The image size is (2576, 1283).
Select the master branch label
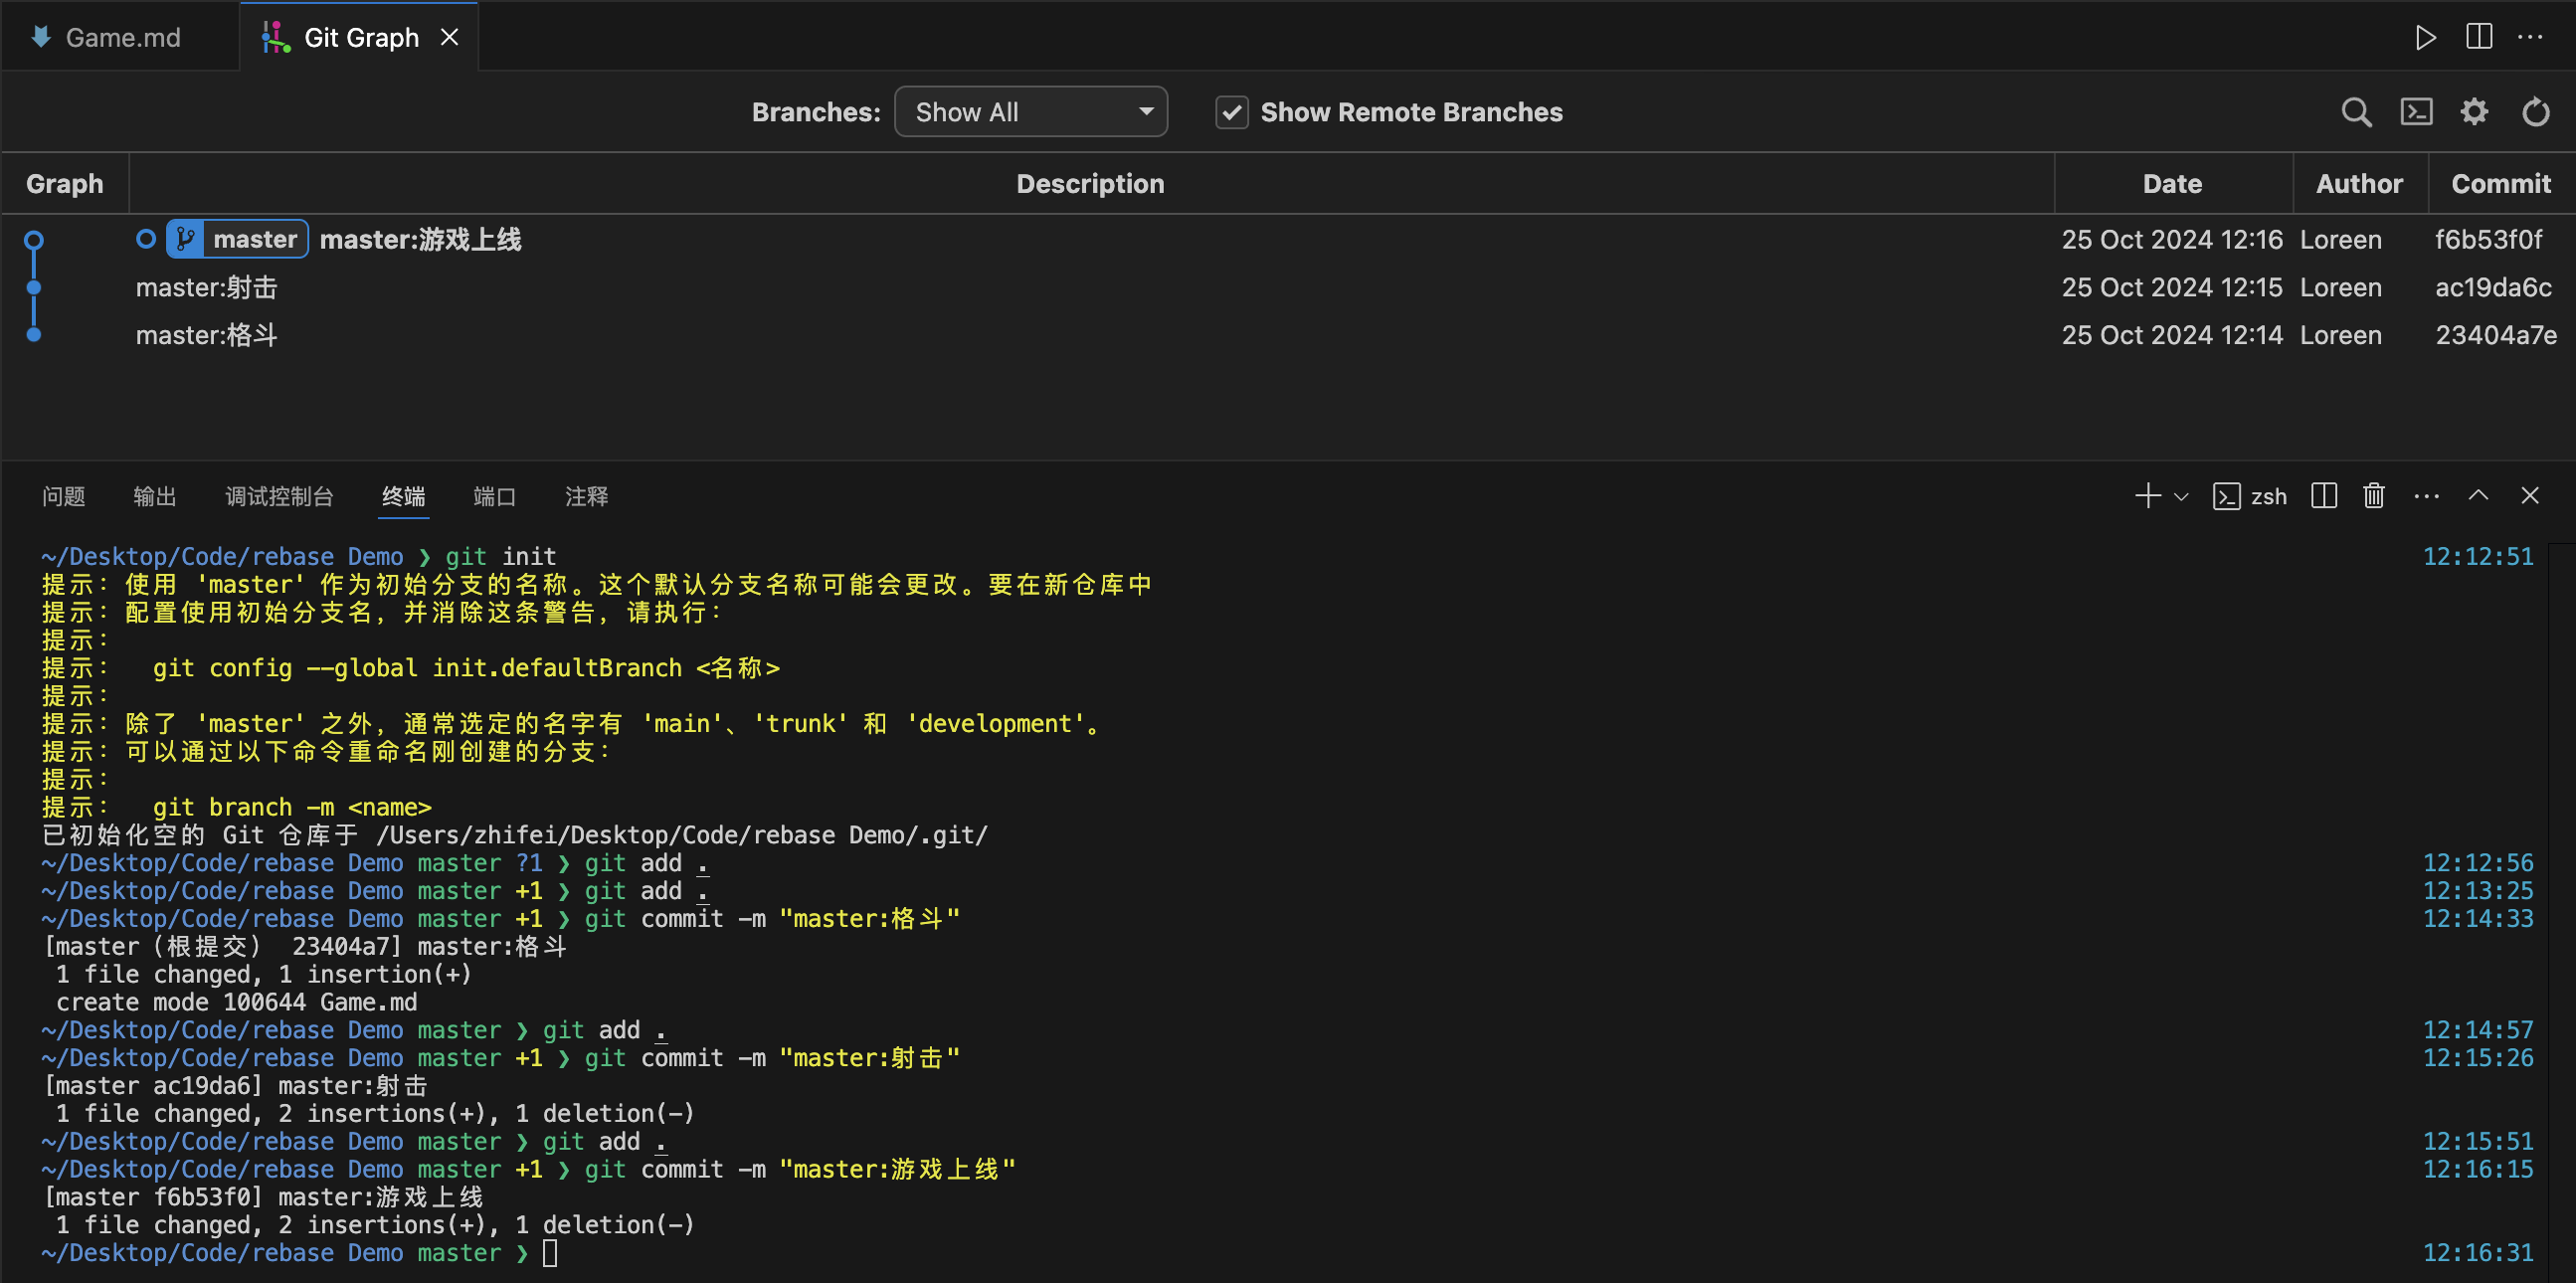coord(237,239)
